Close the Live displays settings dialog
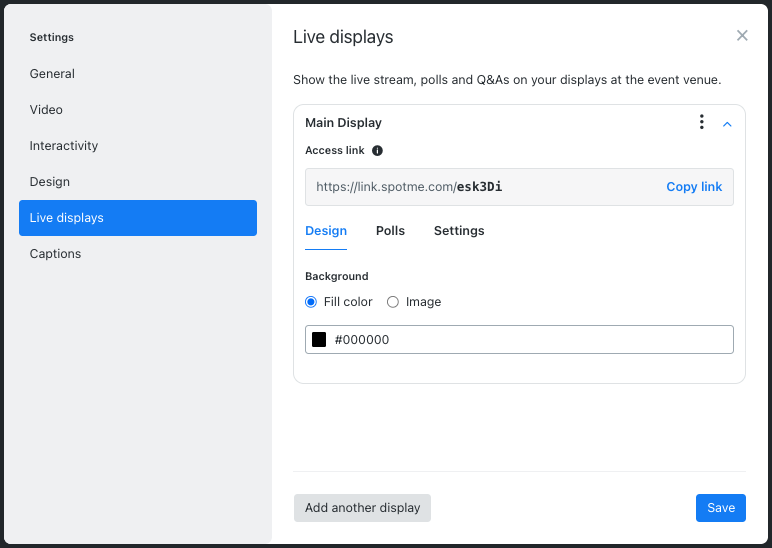This screenshot has height=548, width=772. pos(742,35)
